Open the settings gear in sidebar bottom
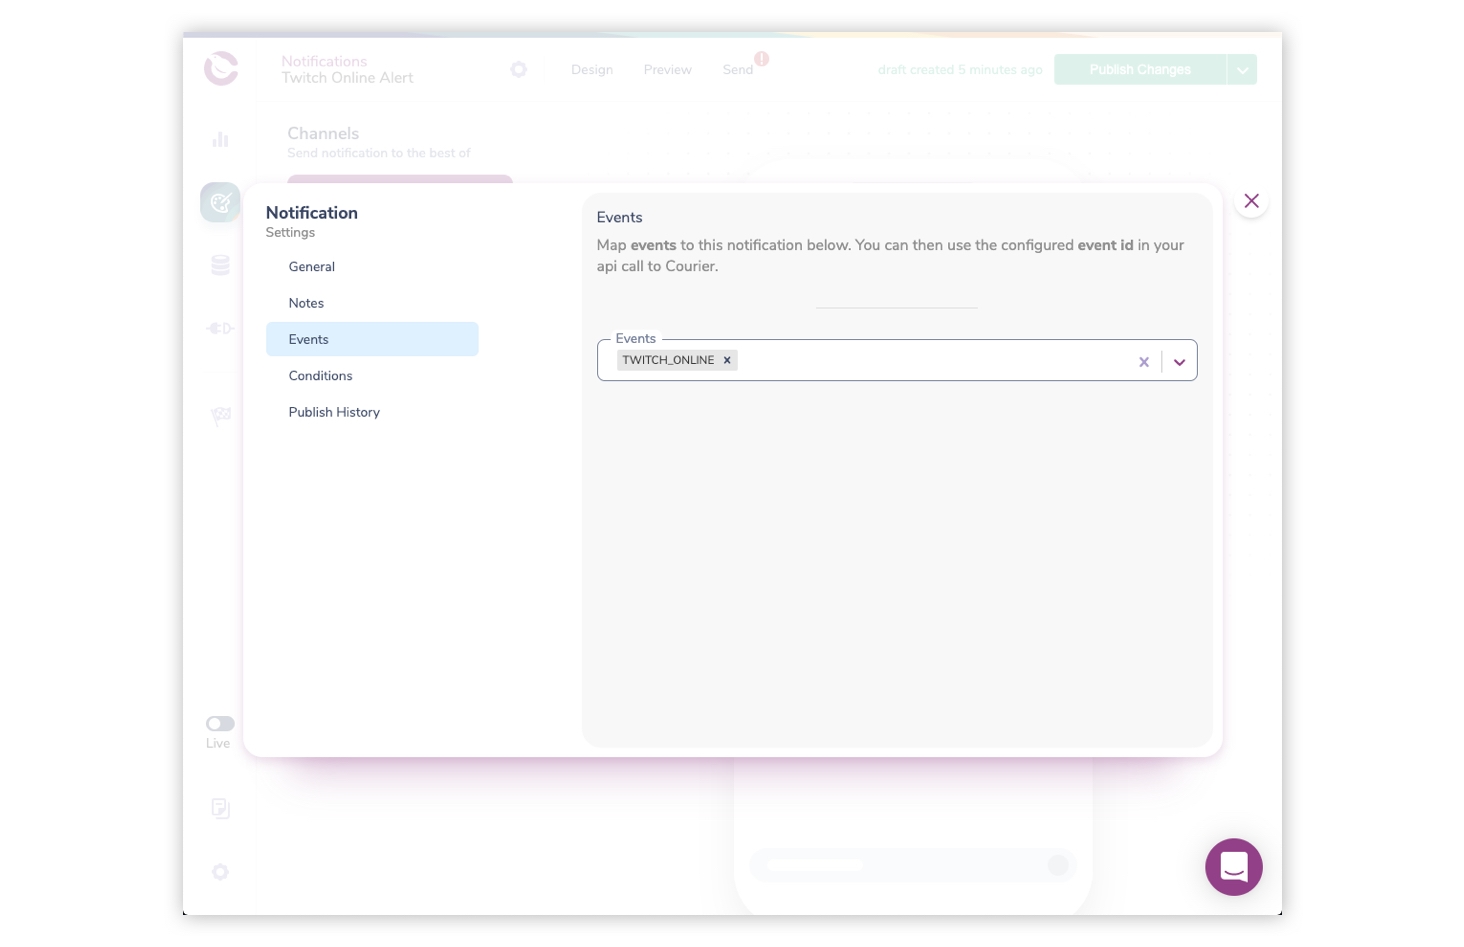Screen dimensions: 1464x947 [x=220, y=872]
